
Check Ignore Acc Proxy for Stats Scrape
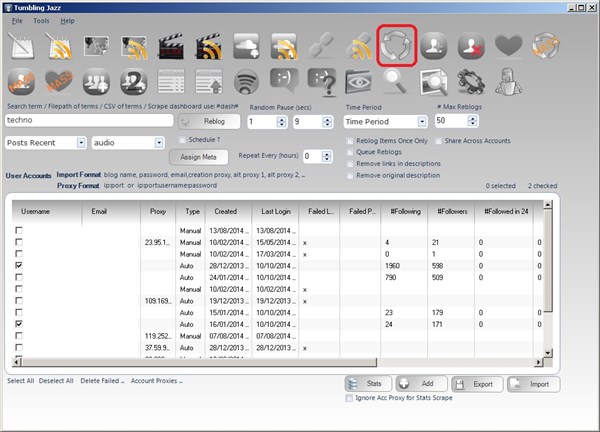[349, 398]
